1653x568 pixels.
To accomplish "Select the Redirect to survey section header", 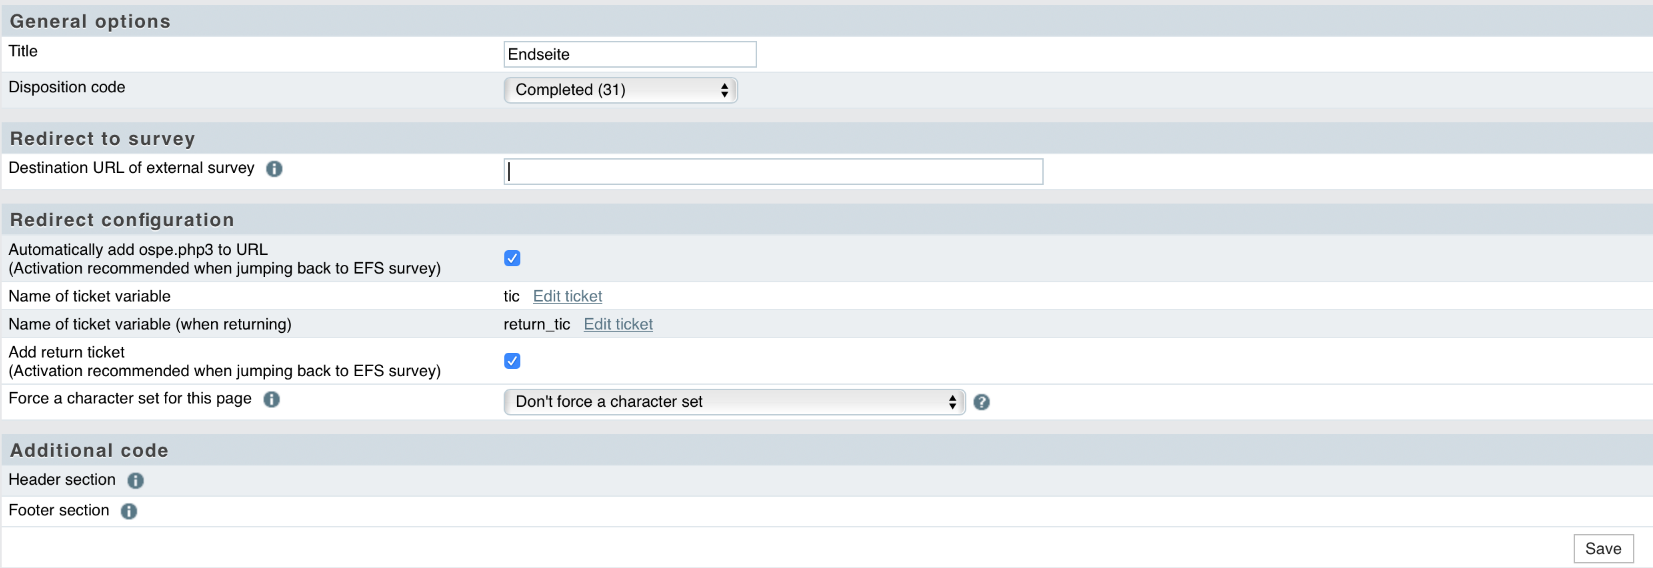I will pos(102,138).
